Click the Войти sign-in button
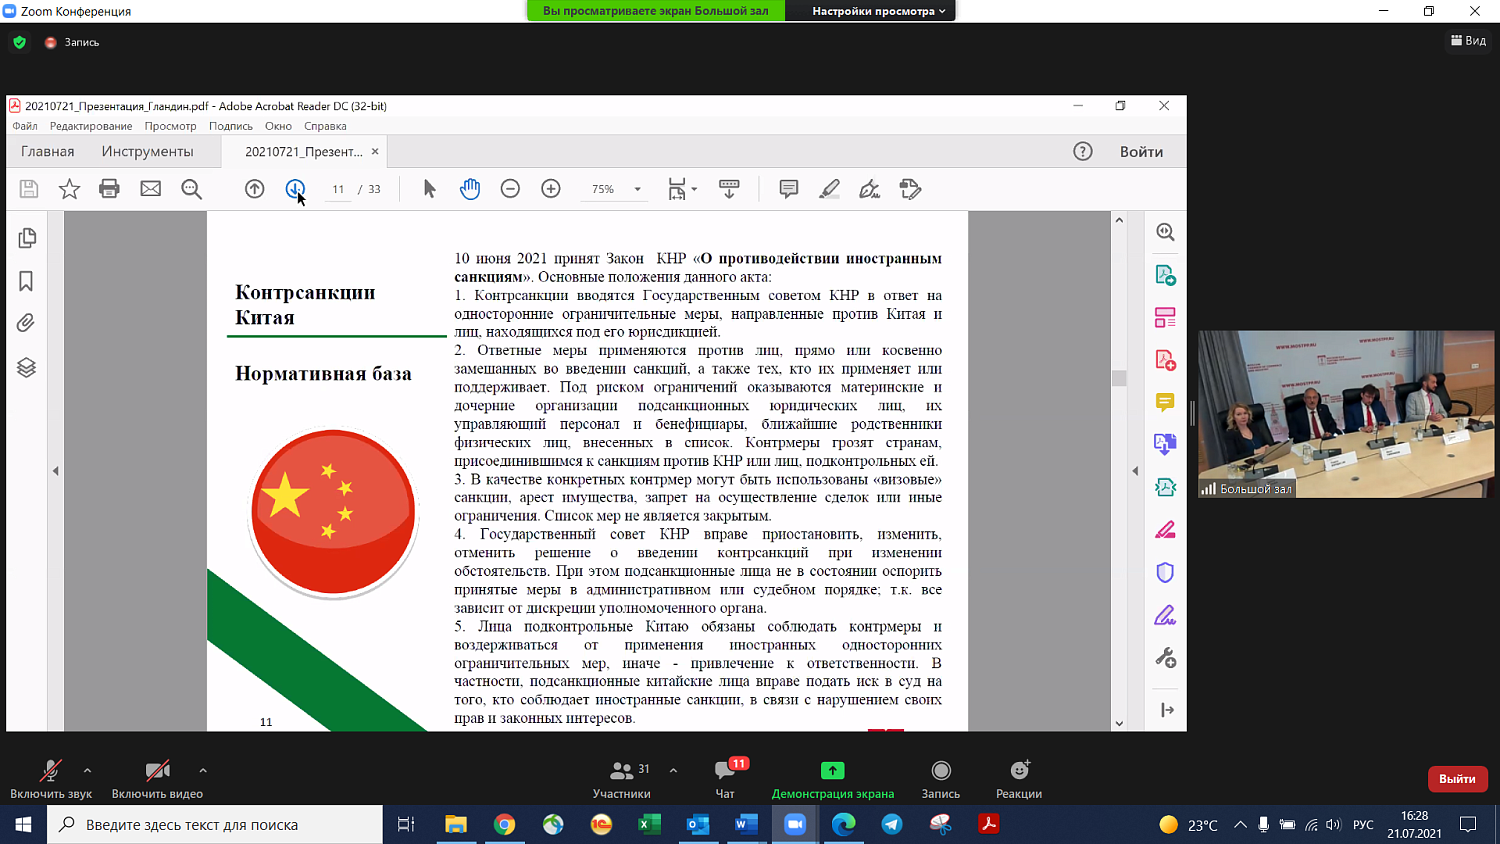The height and width of the screenshot is (844, 1500). pyautogui.click(x=1141, y=151)
